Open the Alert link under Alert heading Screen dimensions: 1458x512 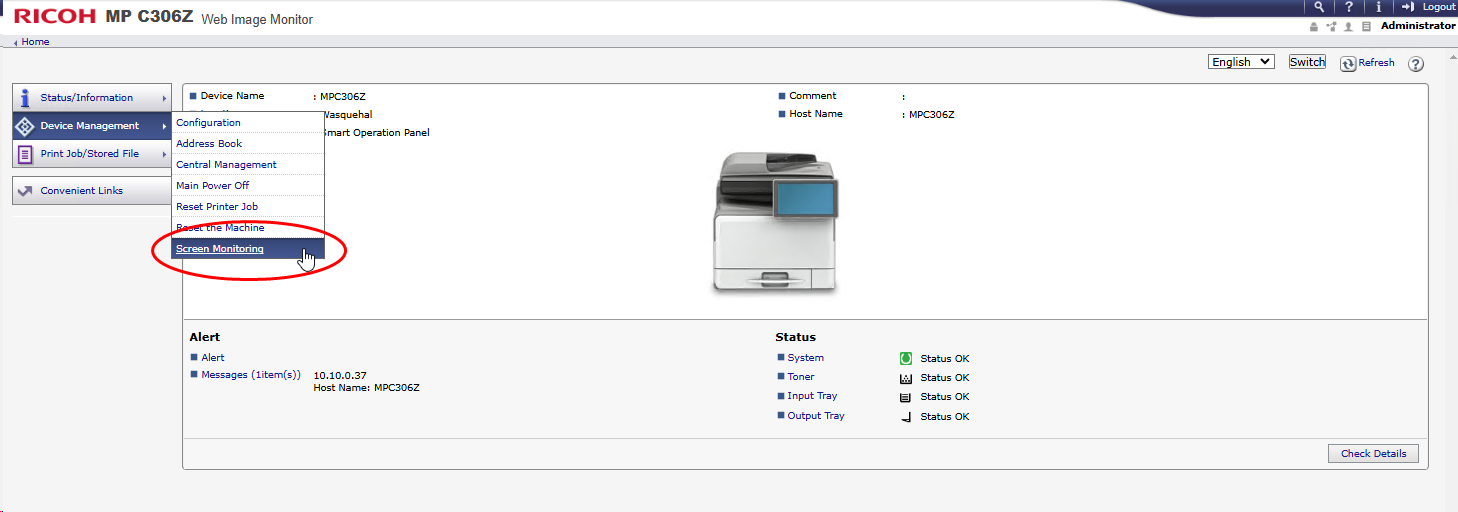[x=213, y=358]
